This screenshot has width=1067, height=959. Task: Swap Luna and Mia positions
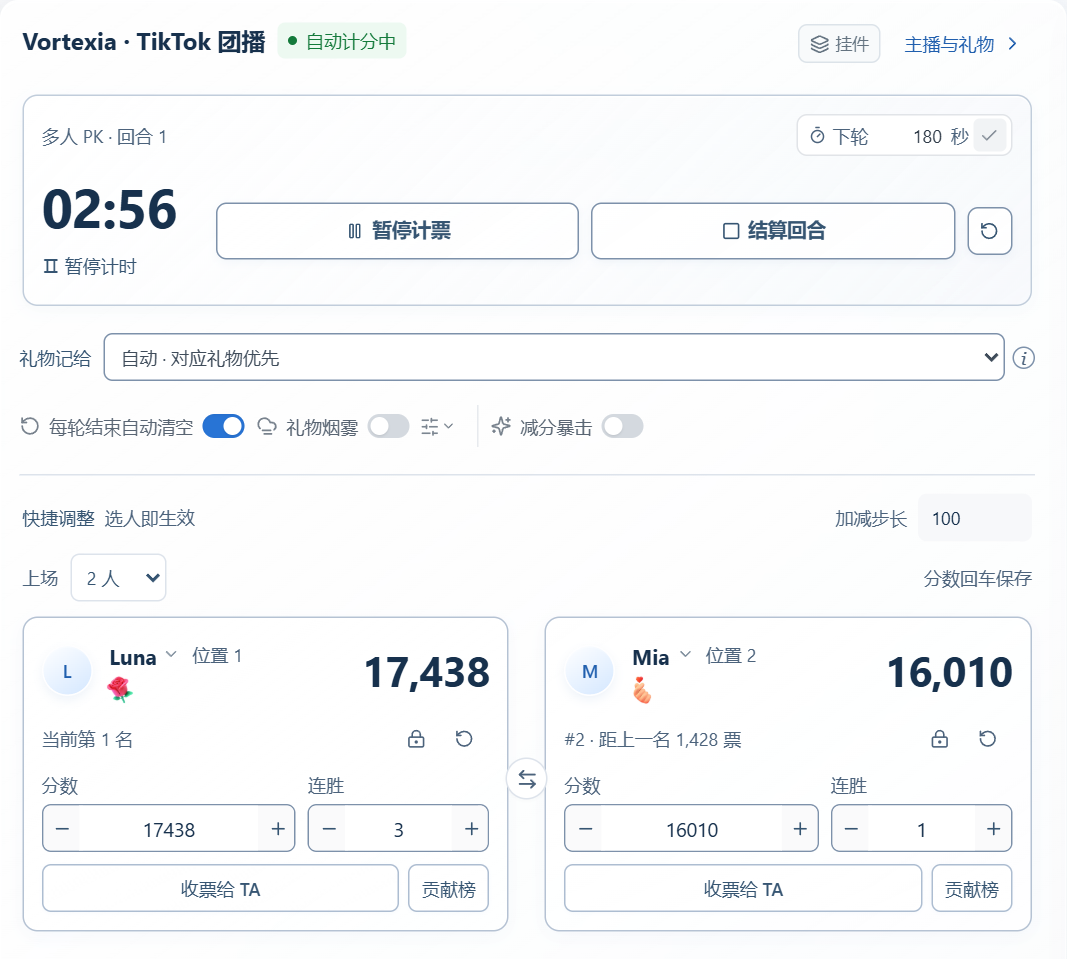pos(527,779)
